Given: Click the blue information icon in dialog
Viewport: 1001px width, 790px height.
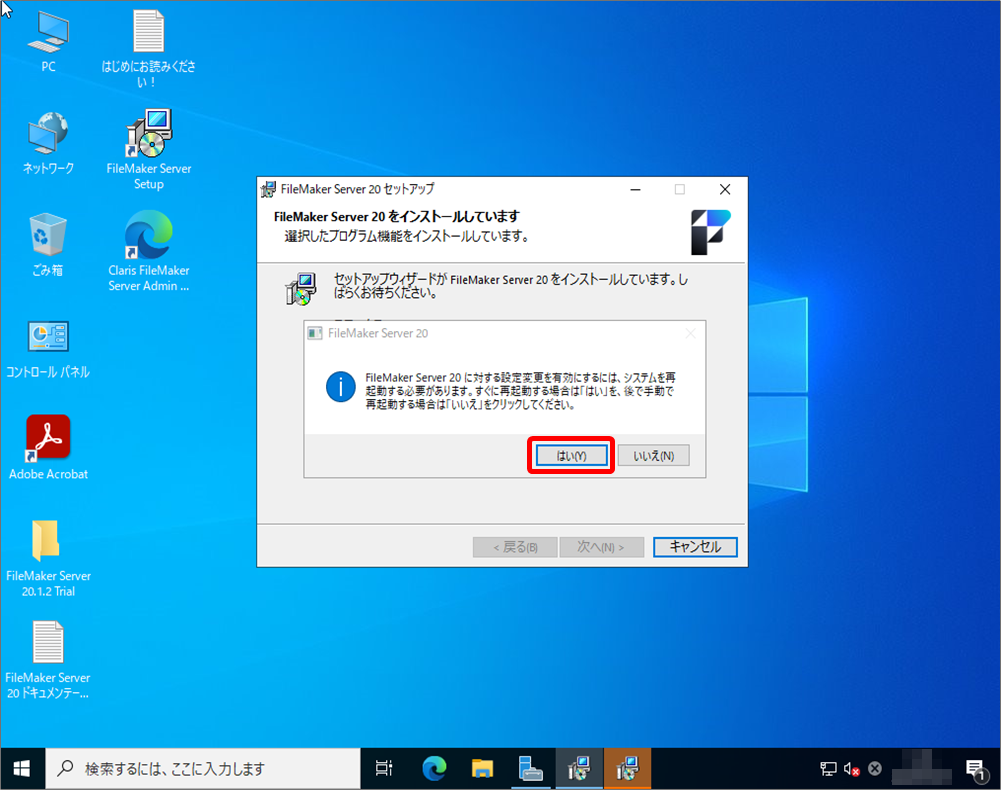Looking at the screenshot, I should pos(340,387).
